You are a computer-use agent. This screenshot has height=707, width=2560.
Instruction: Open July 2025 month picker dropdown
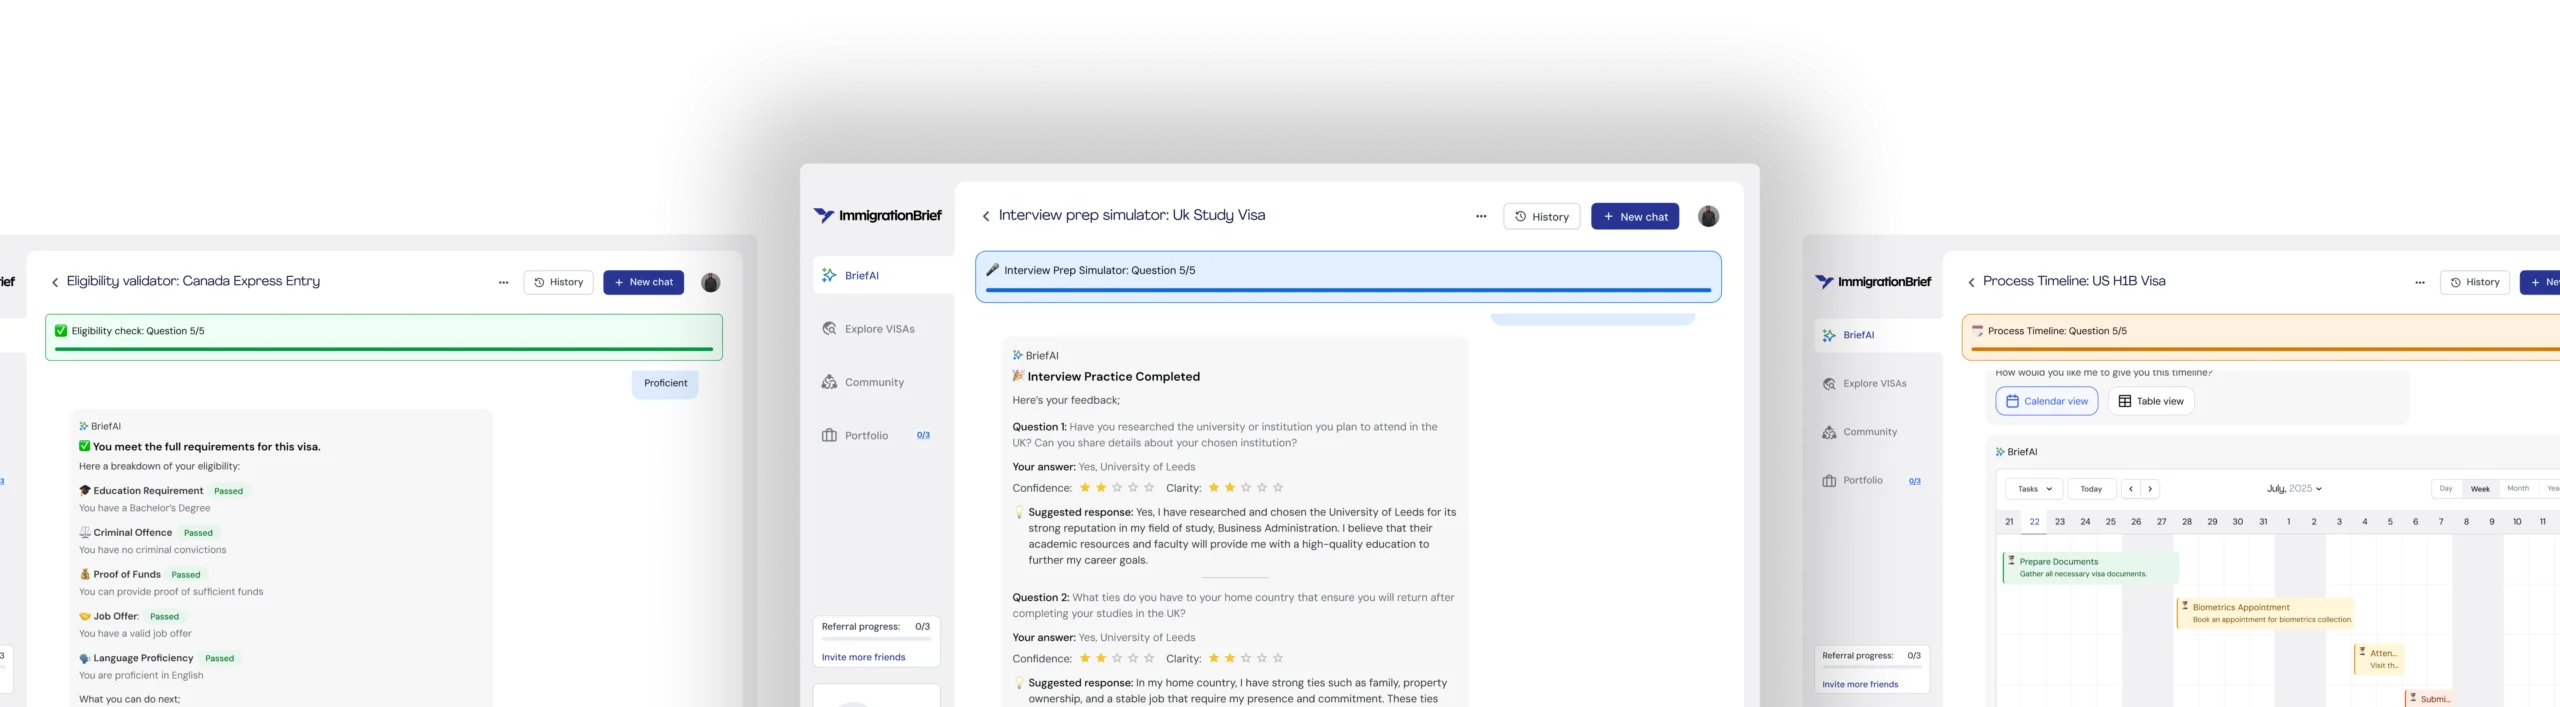pyautogui.click(x=2294, y=489)
